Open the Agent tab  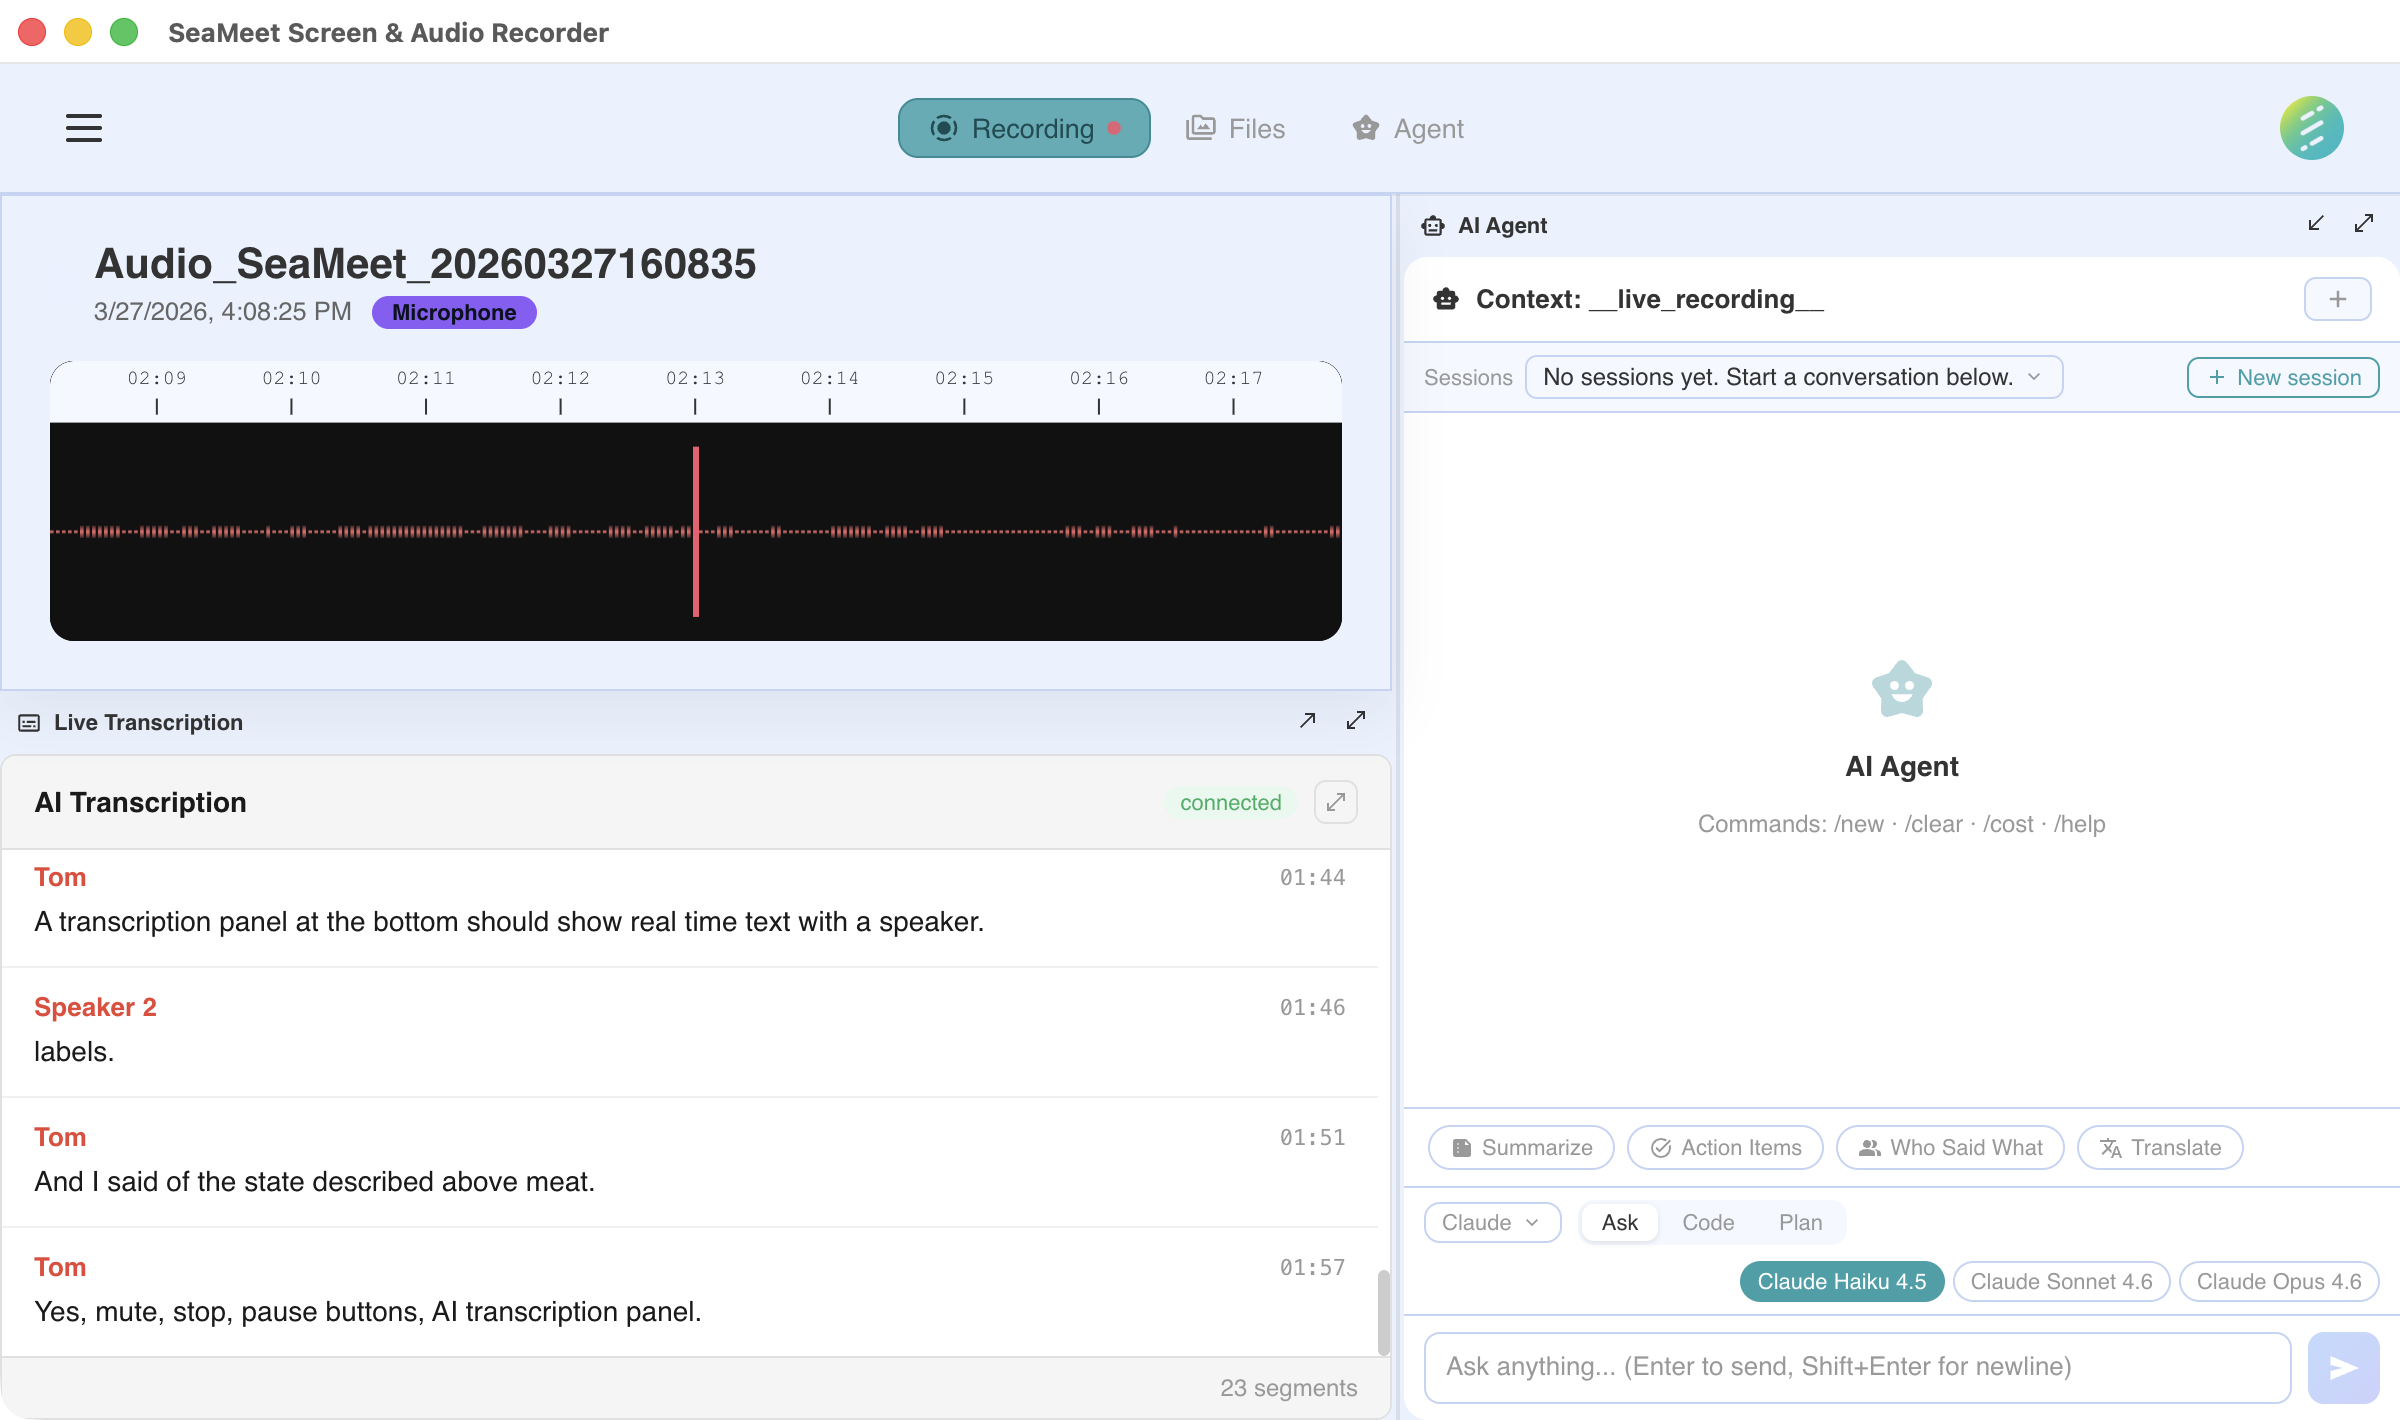(1406, 128)
